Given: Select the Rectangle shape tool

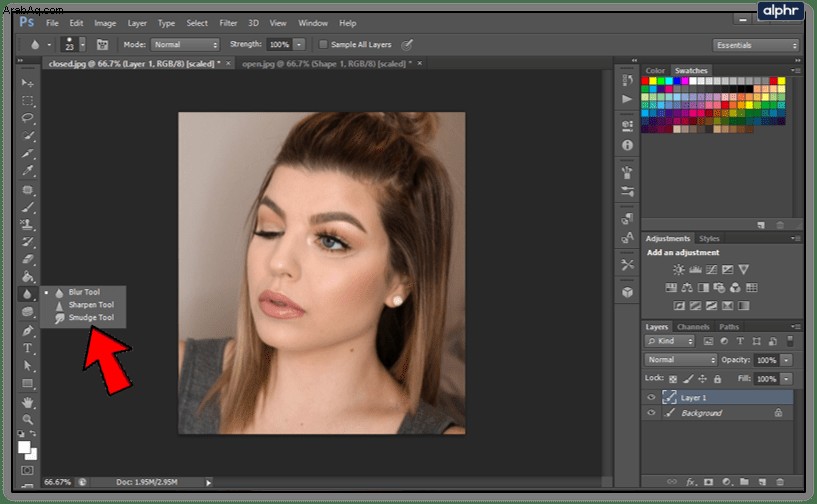Looking at the screenshot, I should [28, 384].
